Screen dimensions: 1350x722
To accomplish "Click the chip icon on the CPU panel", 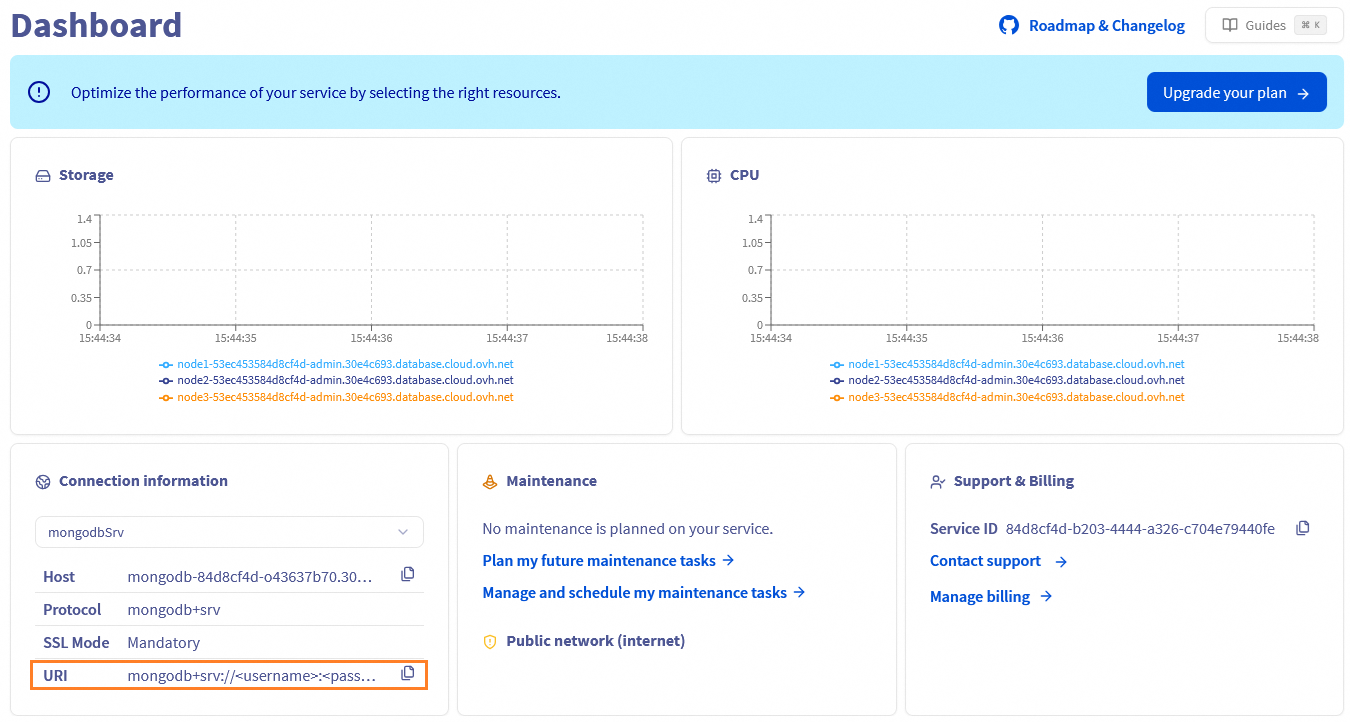I will coord(712,174).
